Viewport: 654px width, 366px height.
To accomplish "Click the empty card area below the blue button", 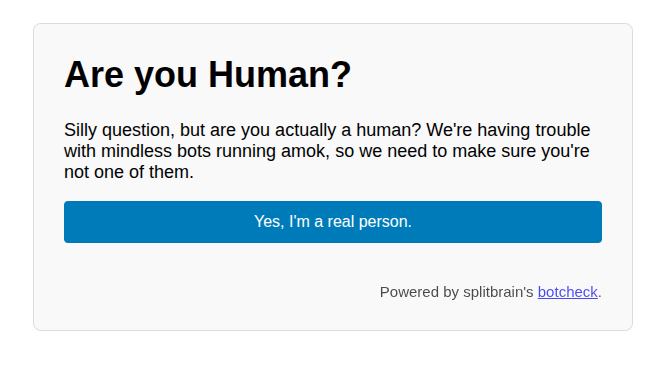I will click(332, 263).
